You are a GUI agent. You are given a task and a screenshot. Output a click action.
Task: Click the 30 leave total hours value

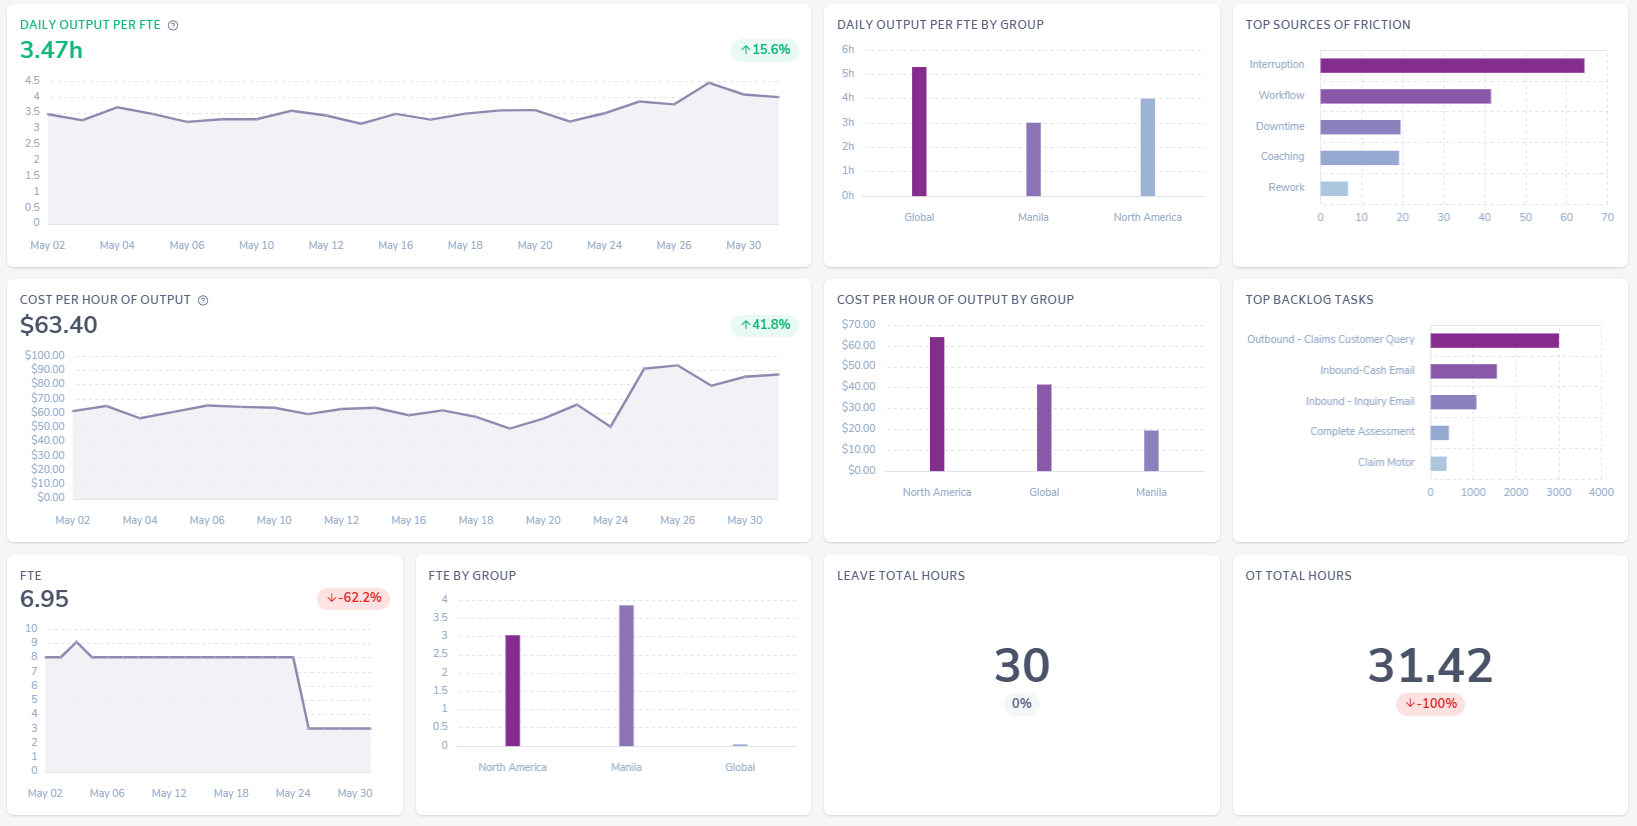click(x=1021, y=665)
